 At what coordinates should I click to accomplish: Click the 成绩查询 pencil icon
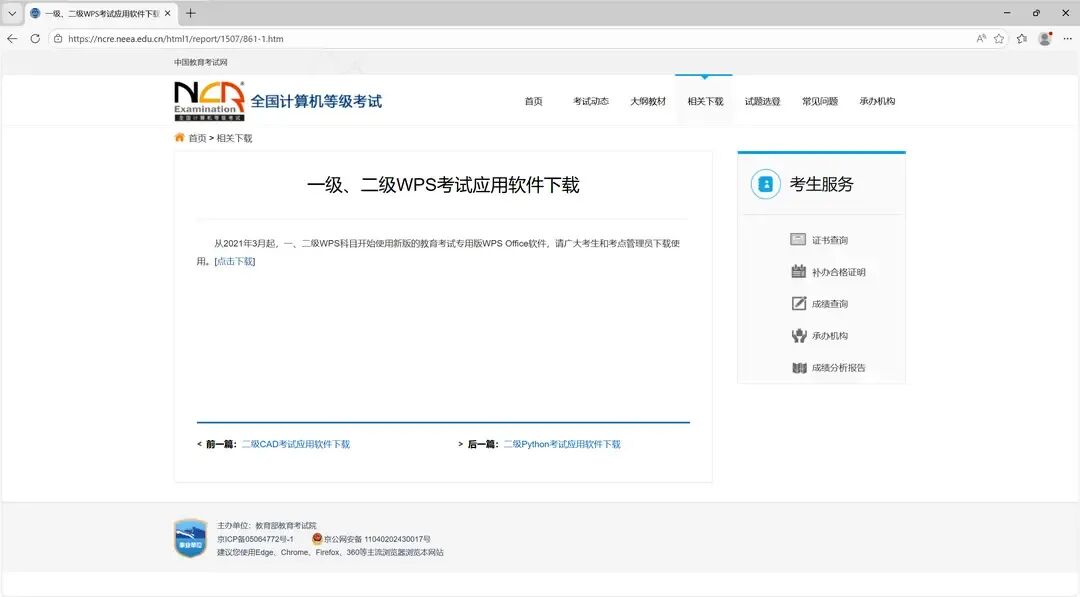pos(798,303)
